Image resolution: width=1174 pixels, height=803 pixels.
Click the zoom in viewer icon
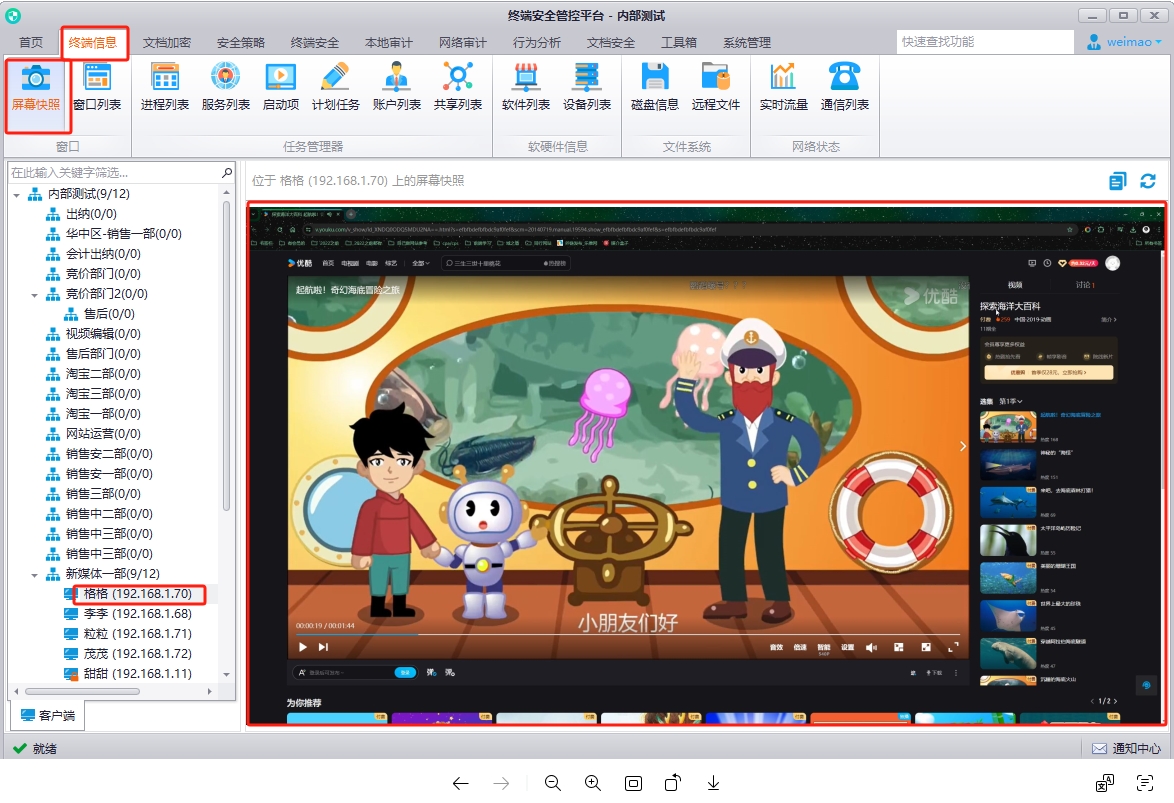[x=593, y=783]
